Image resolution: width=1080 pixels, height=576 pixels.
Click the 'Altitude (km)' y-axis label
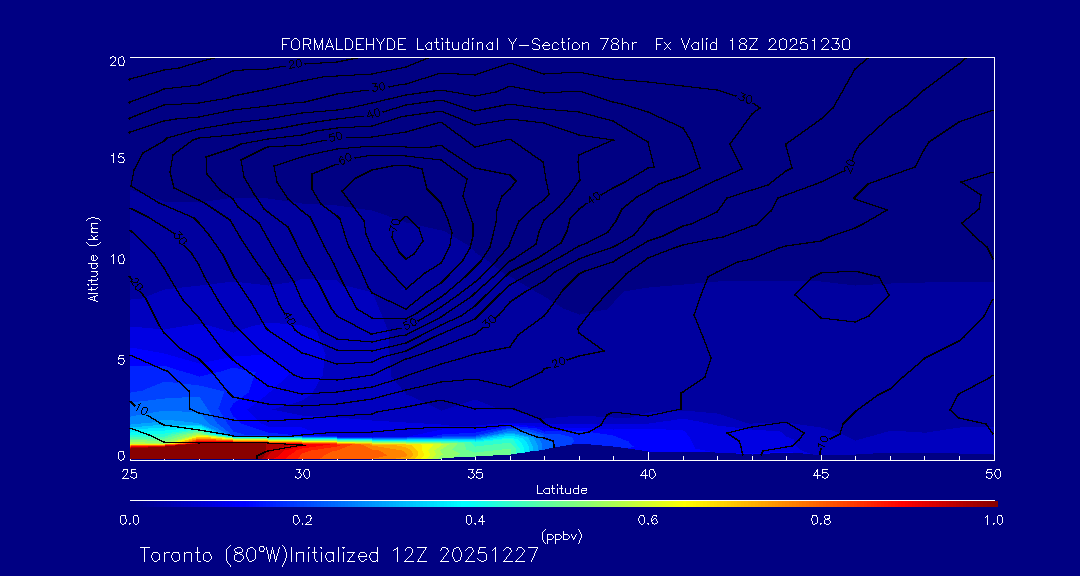click(93, 258)
